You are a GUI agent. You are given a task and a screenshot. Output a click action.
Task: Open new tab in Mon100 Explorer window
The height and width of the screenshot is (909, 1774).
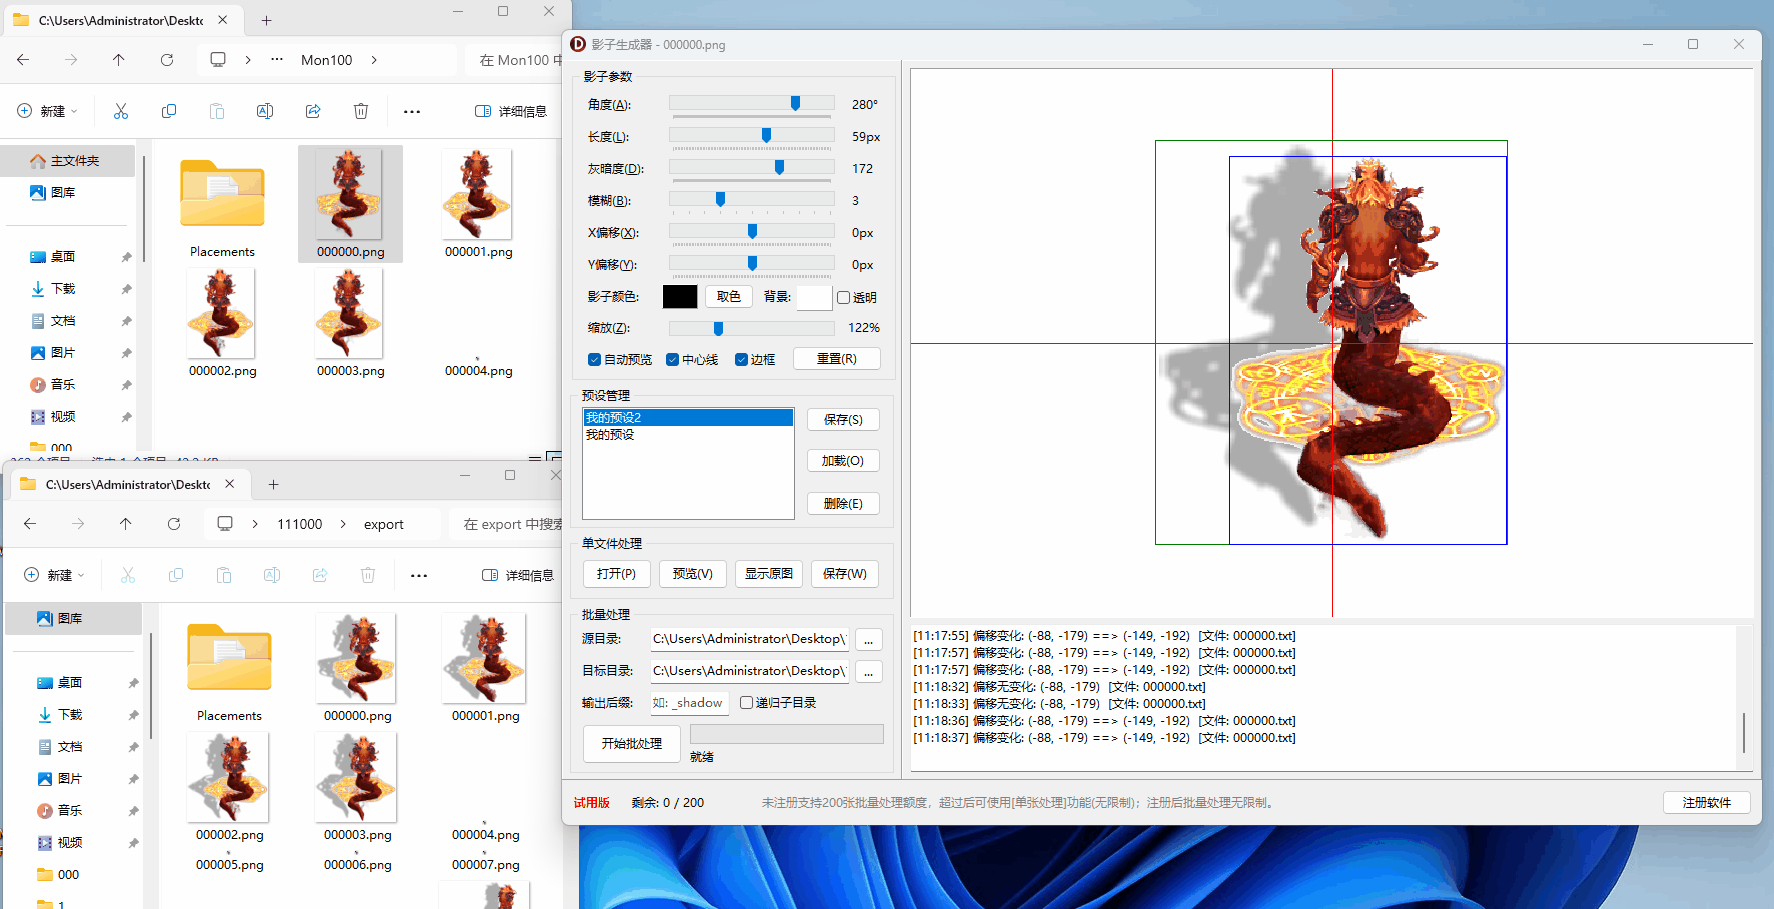[x=266, y=20]
